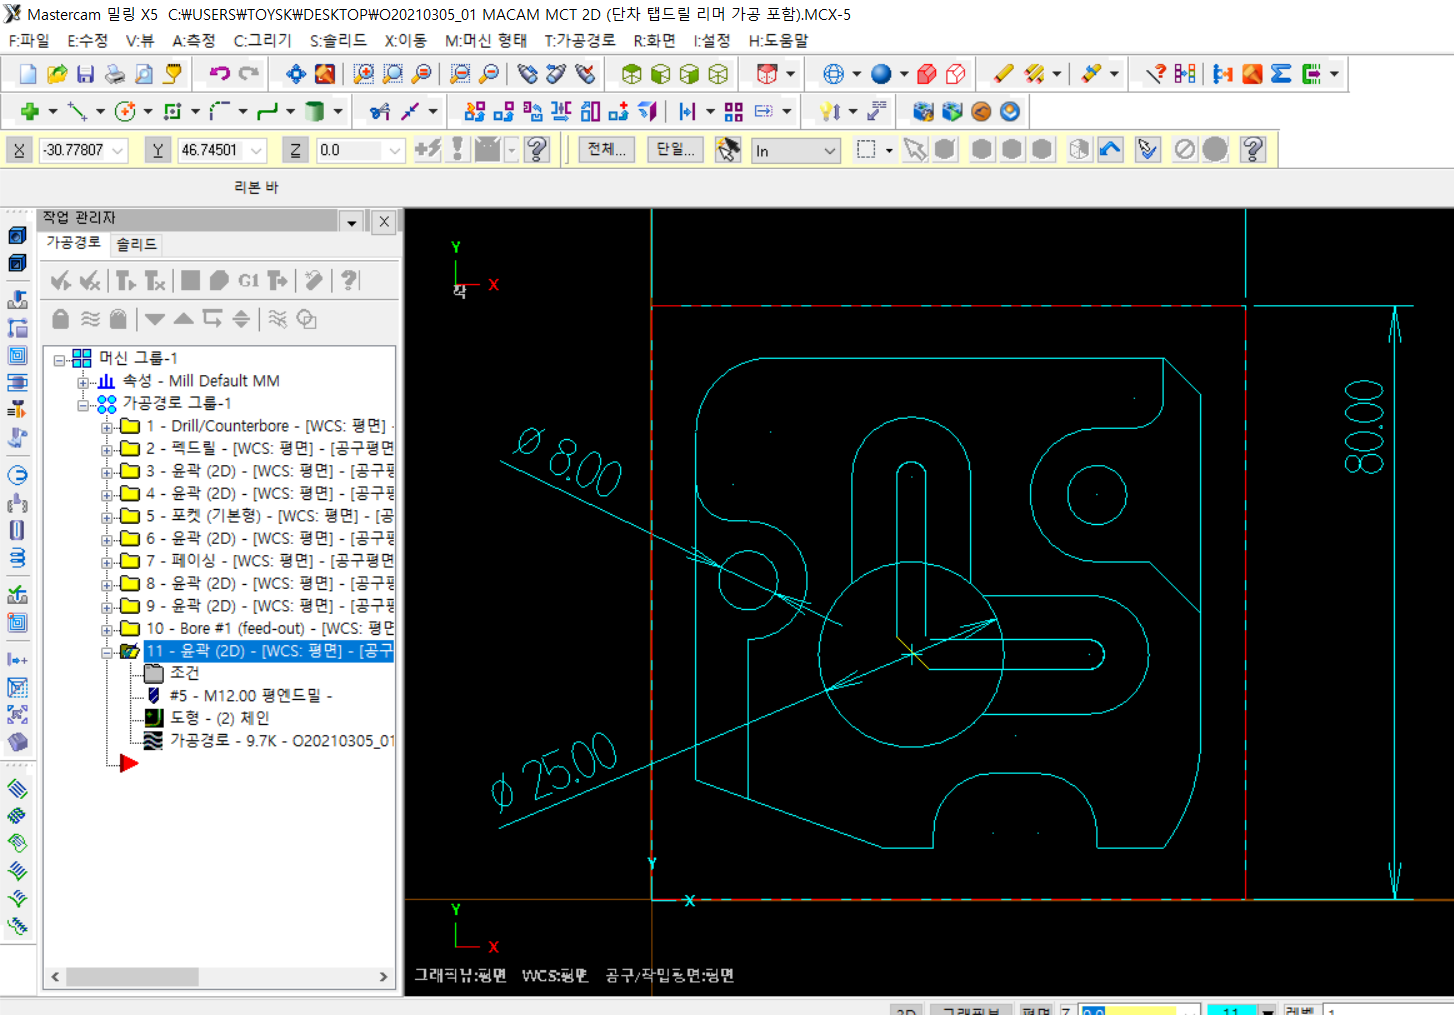Choose the create circle center point icon
1454x1015 pixels.
pos(125,112)
